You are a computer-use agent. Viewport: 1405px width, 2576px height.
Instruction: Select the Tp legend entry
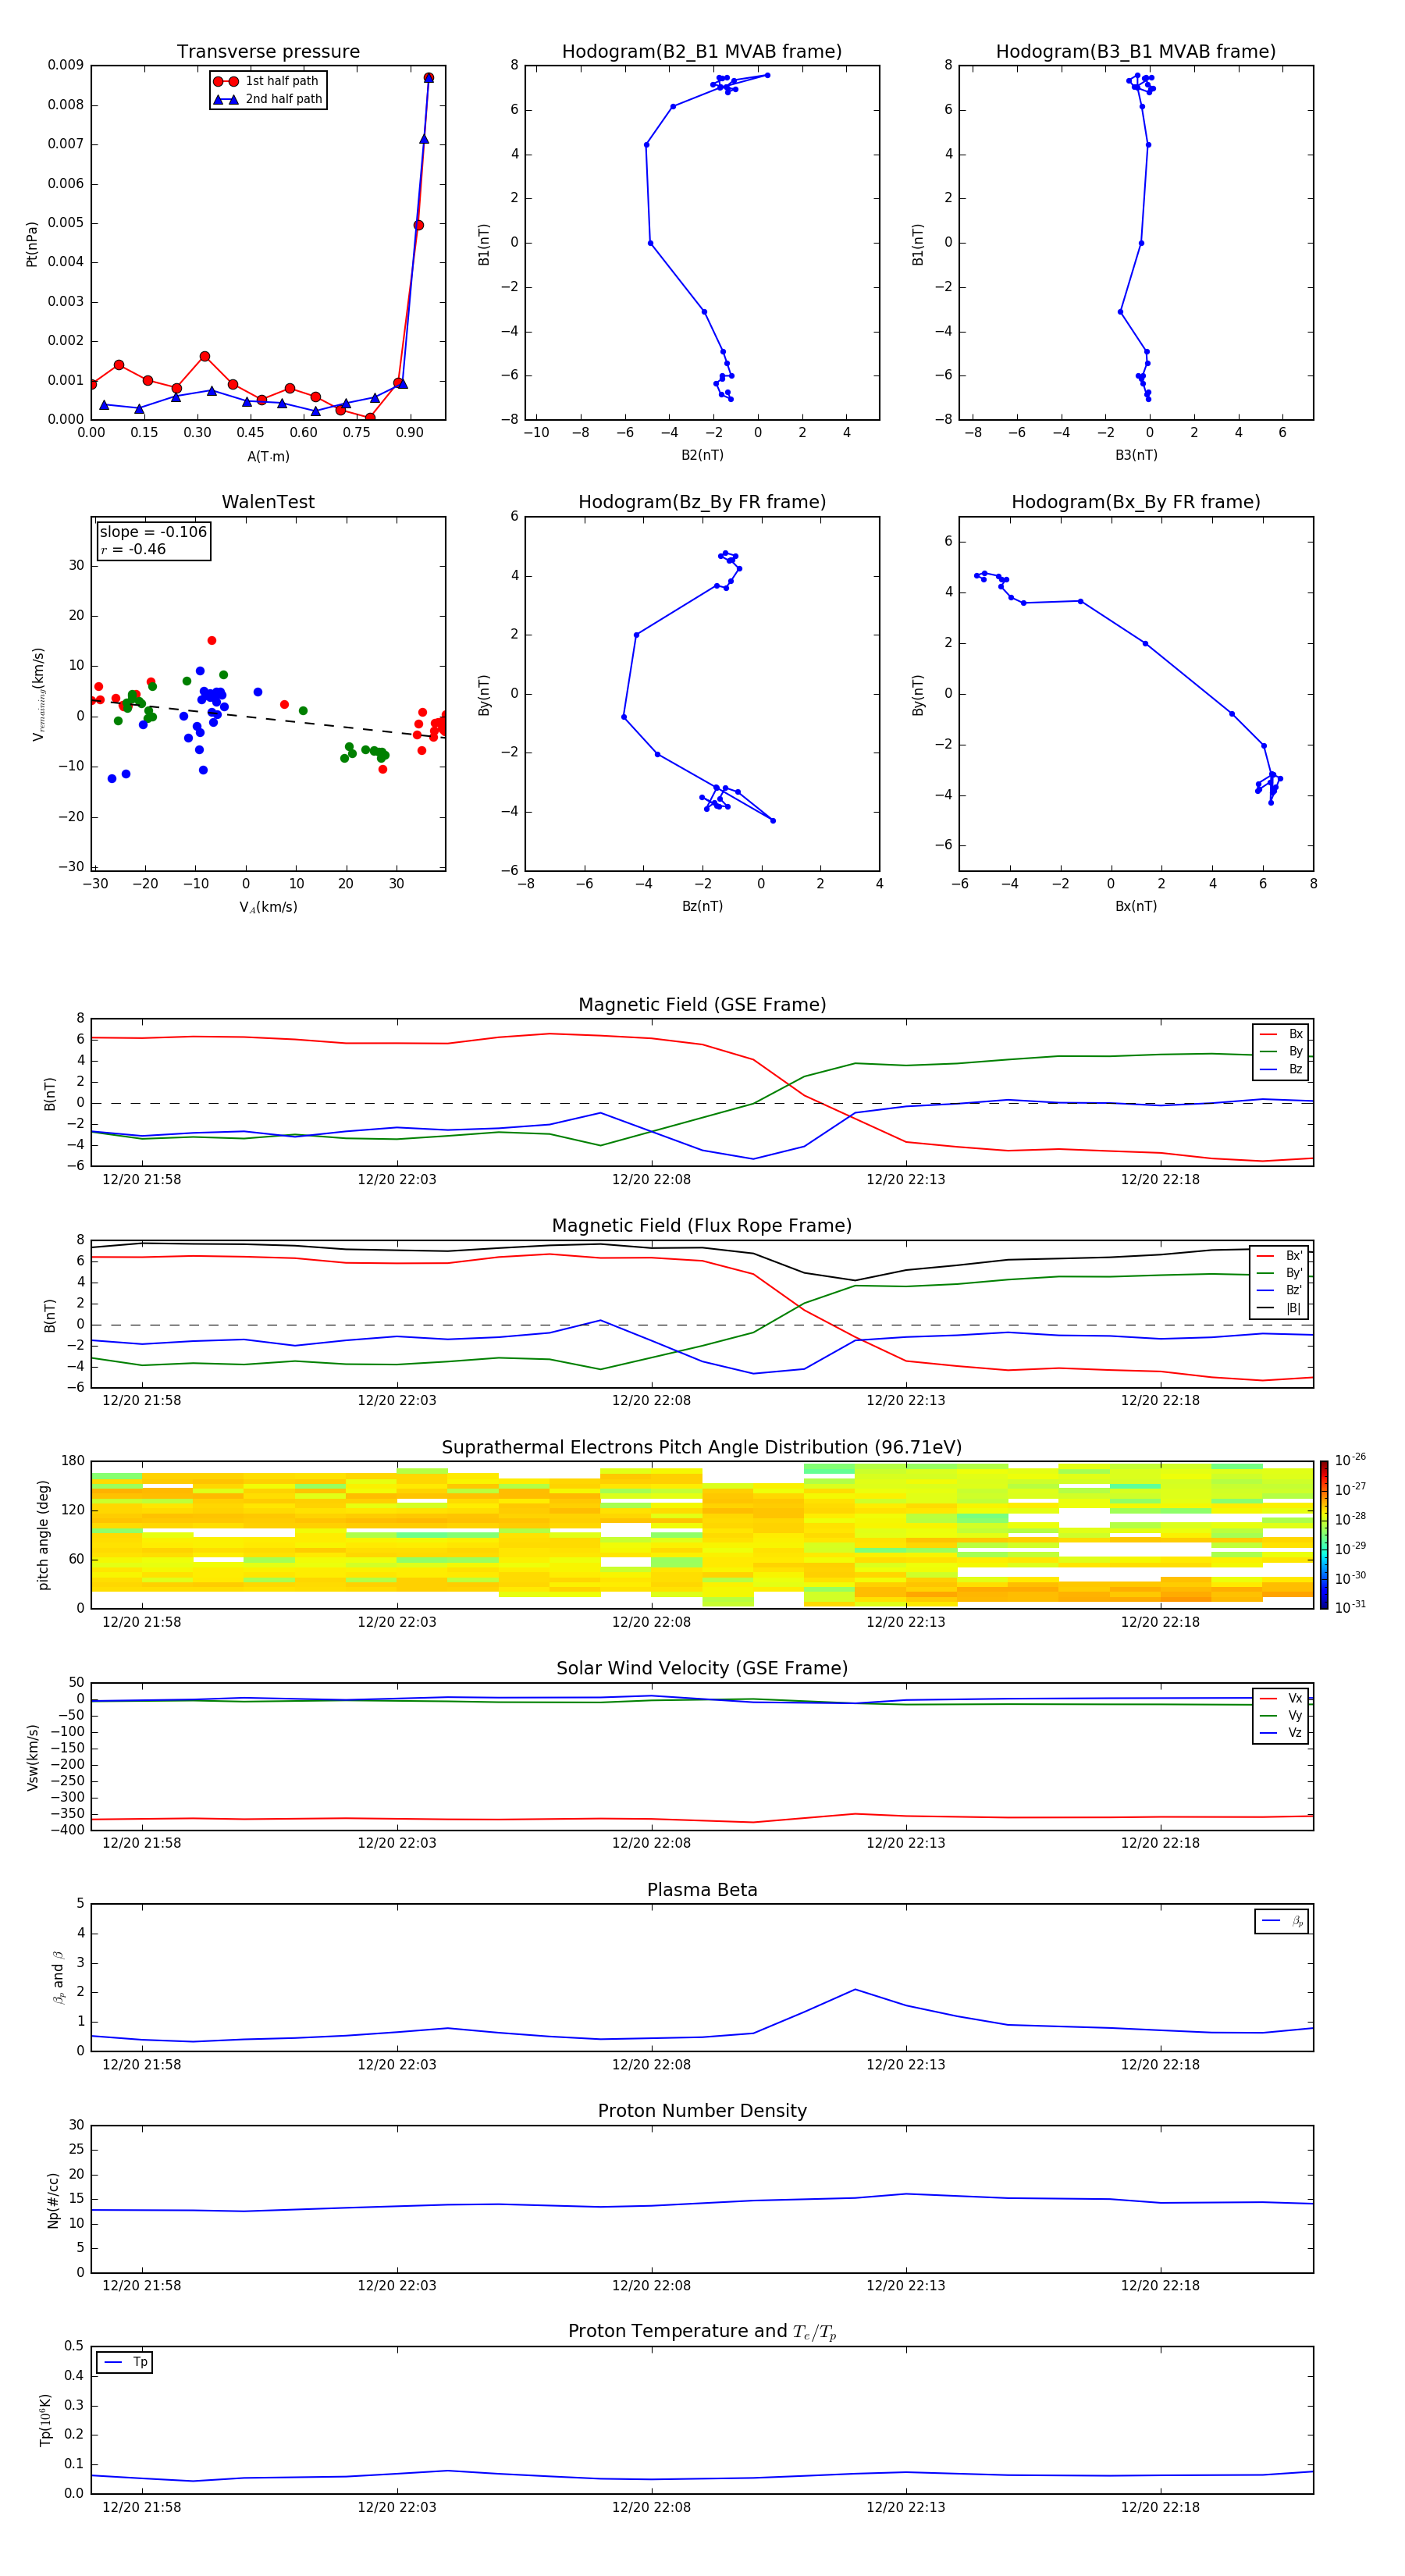tap(126, 2362)
